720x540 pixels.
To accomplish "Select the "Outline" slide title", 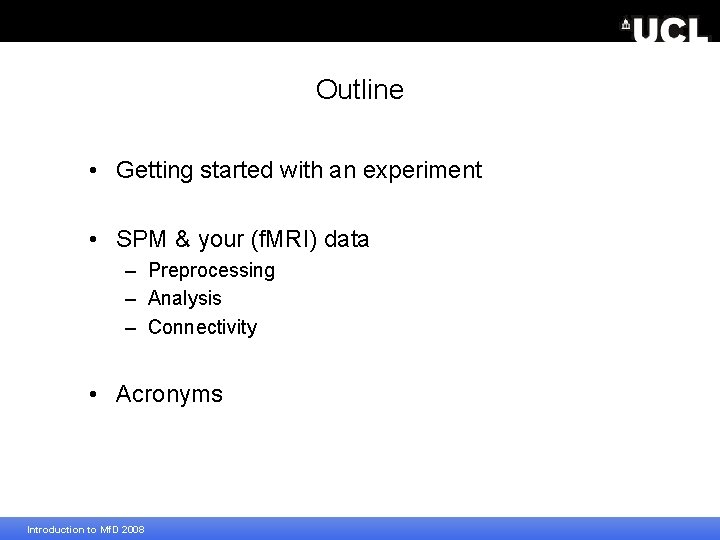I will (x=360, y=90).
